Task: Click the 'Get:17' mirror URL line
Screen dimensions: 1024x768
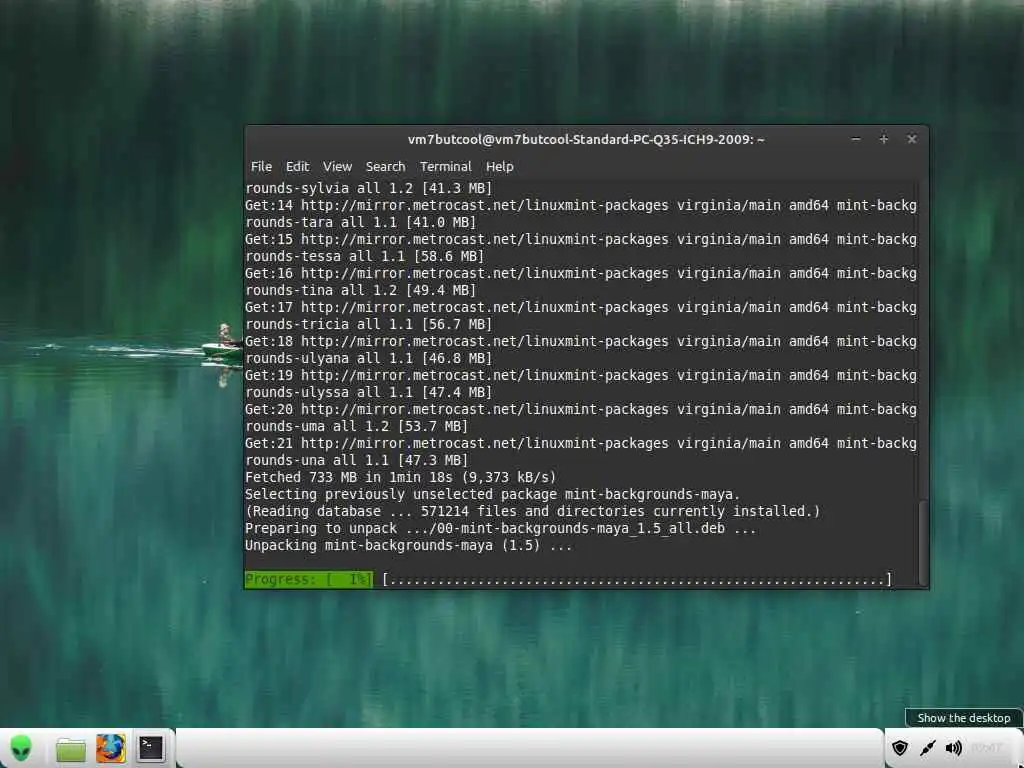Action: [581, 307]
